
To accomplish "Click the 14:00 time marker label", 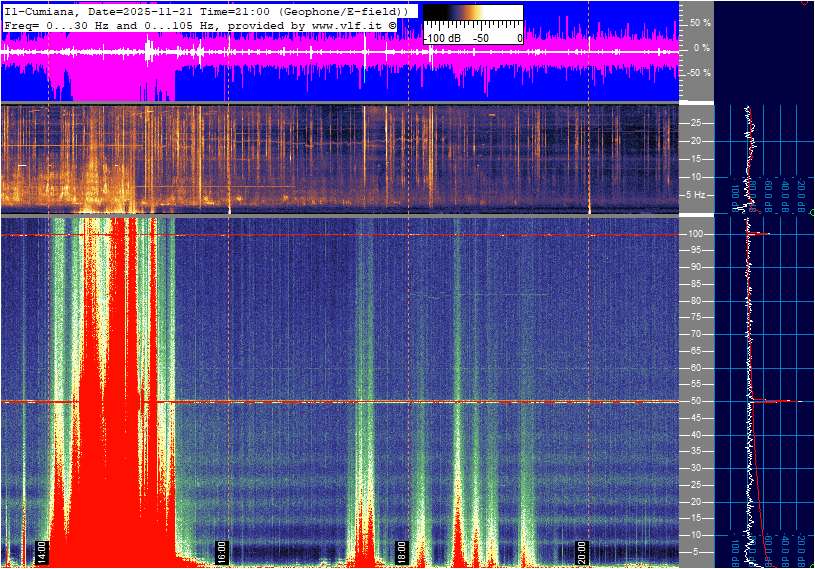I will coord(42,552).
